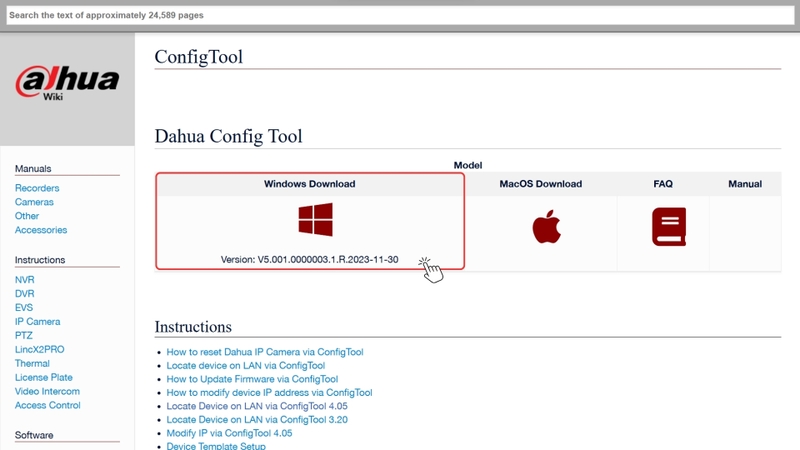Viewport: 800px width, 450px height.
Task: Open 'Modify IP via ConfigTool 4.05' link
Action: click(229, 433)
